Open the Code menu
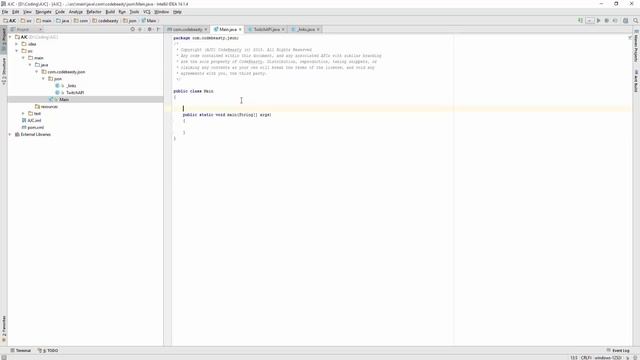The width and height of the screenshot is (640, 360). click(60, 12)
